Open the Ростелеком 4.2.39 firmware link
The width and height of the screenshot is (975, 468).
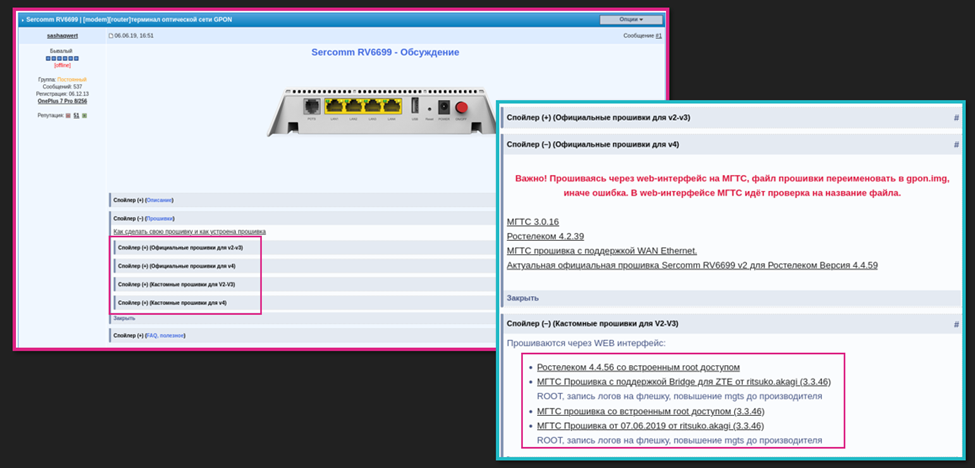[541, 235]
